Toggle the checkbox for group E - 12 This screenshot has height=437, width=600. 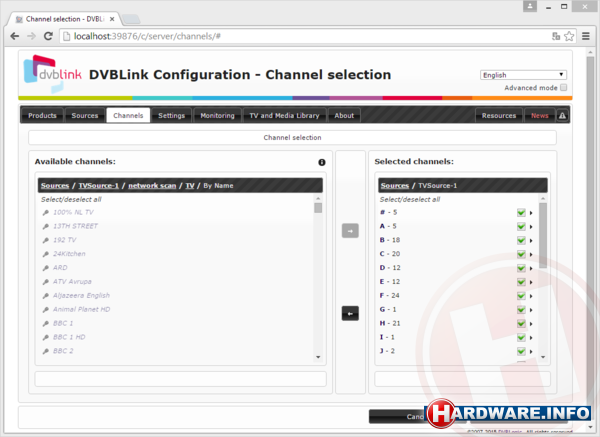[521, 282]
